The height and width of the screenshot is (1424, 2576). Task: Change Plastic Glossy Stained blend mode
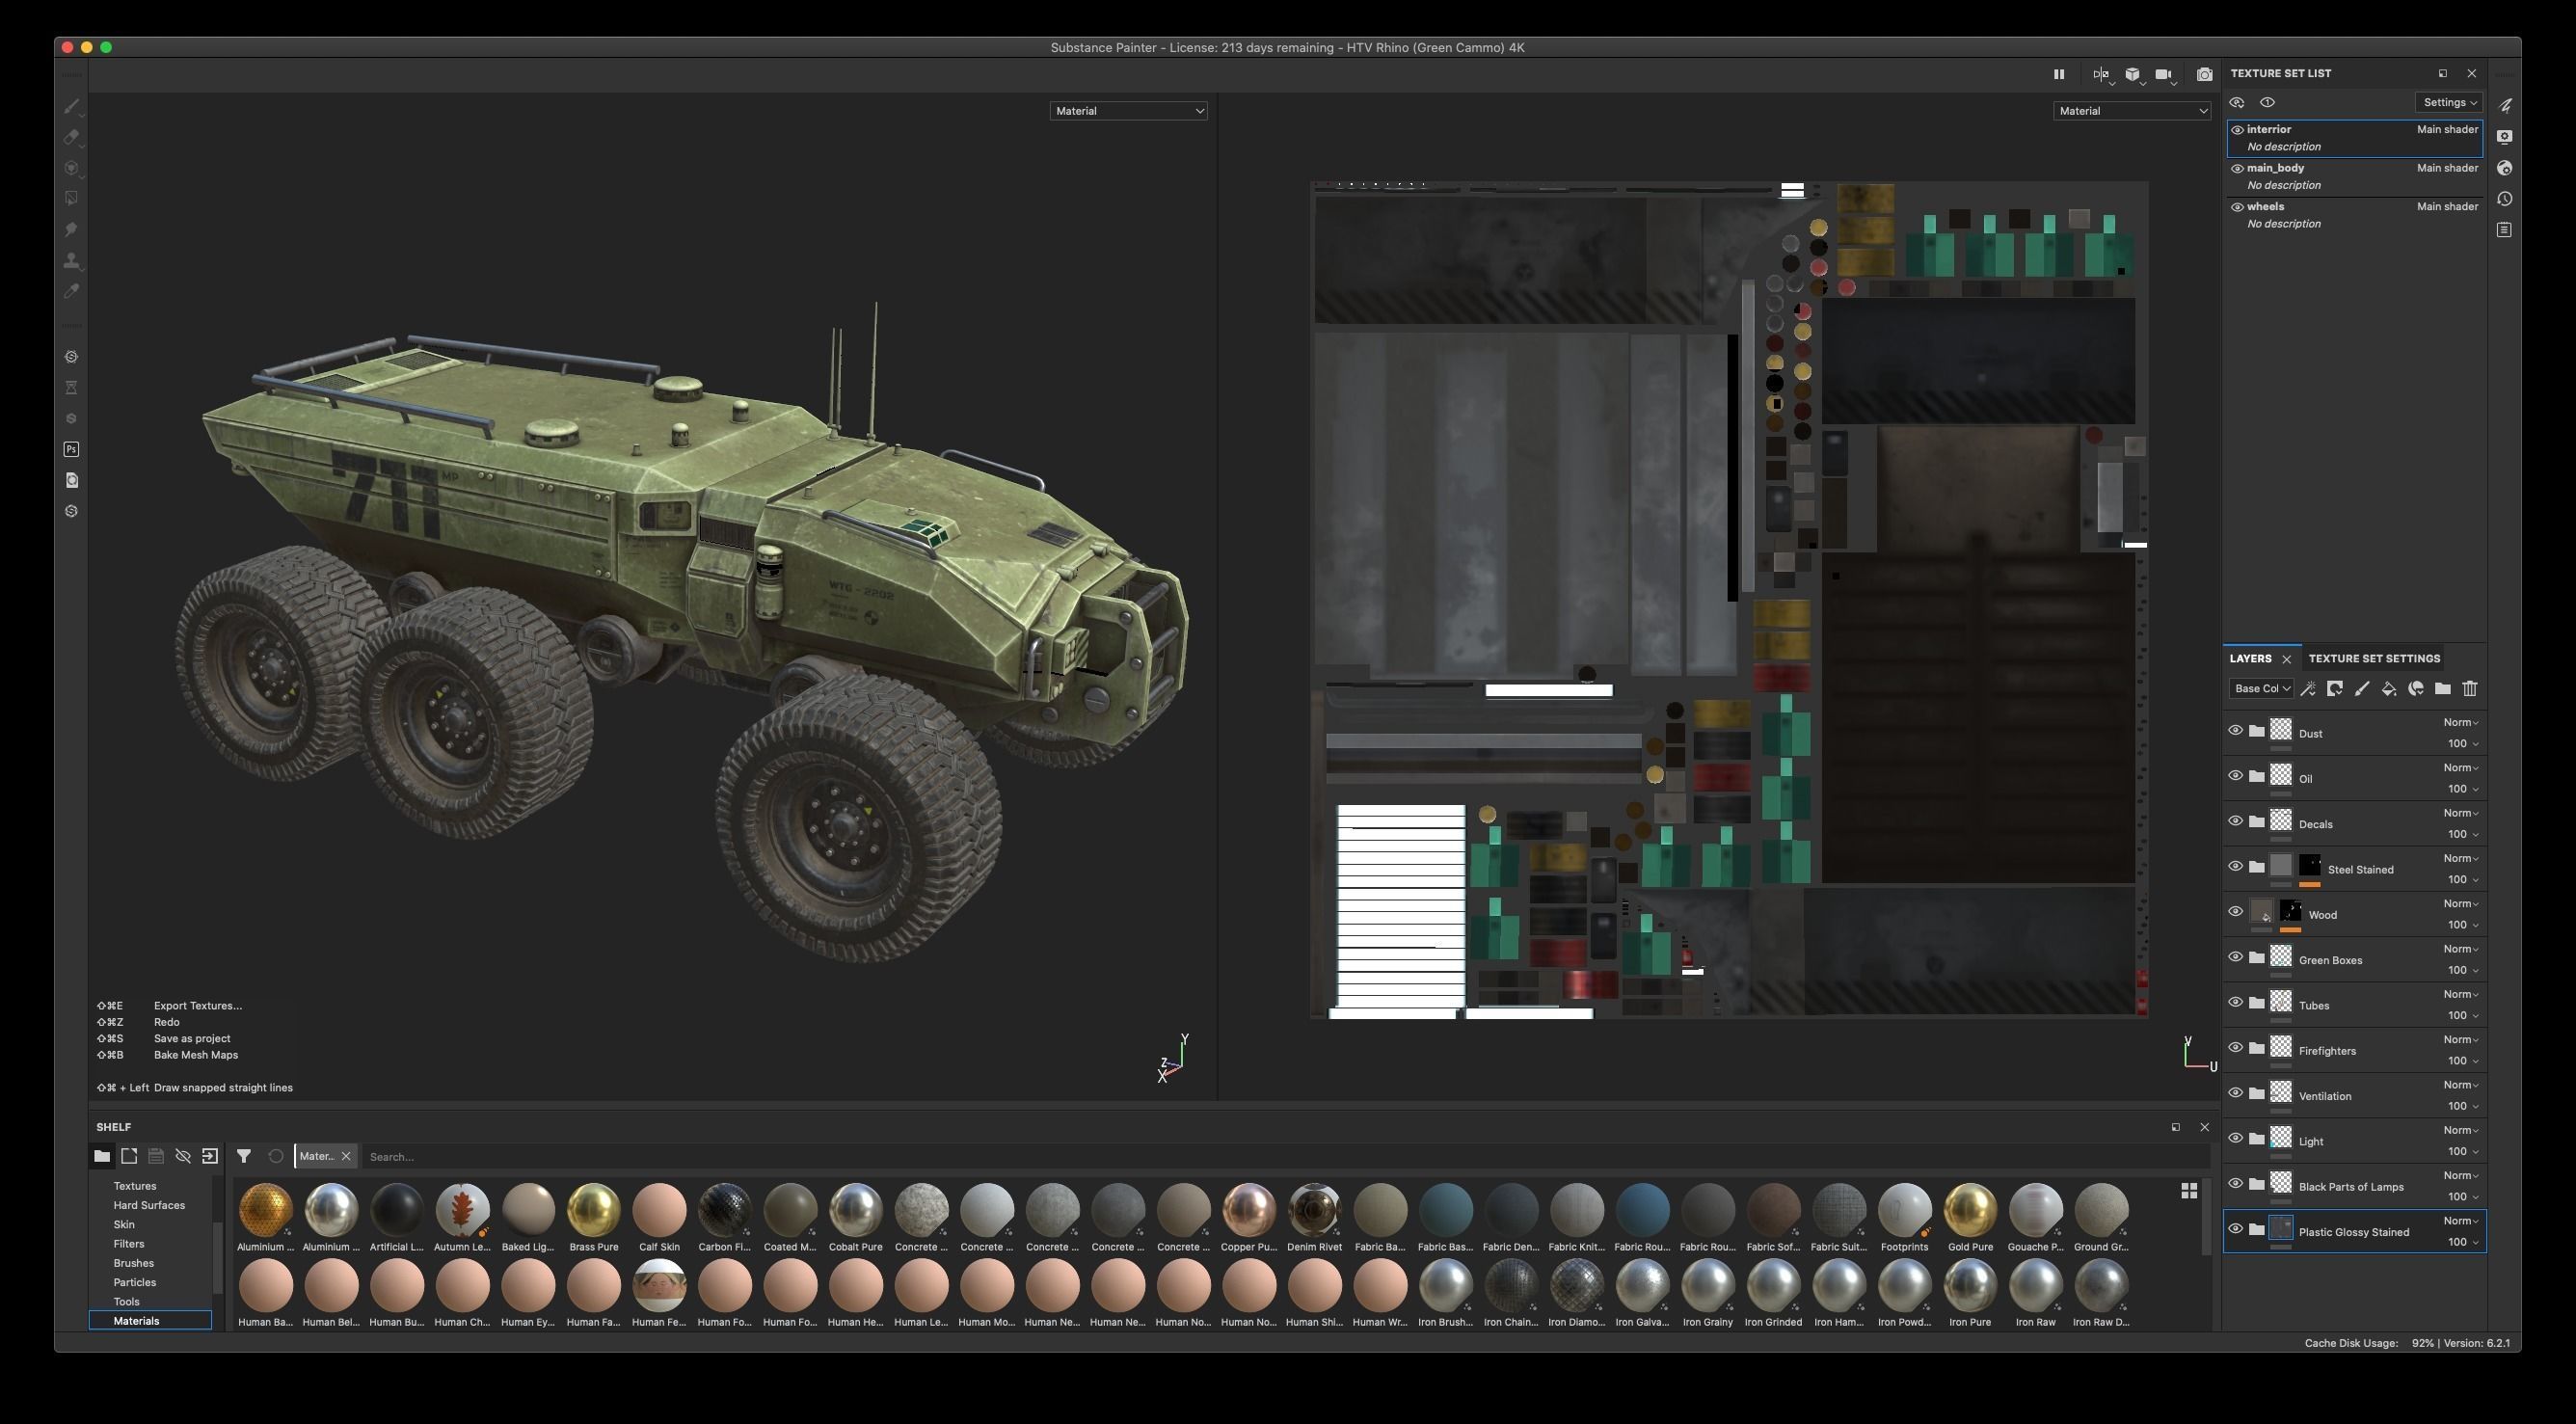tap(2460, 1220)
